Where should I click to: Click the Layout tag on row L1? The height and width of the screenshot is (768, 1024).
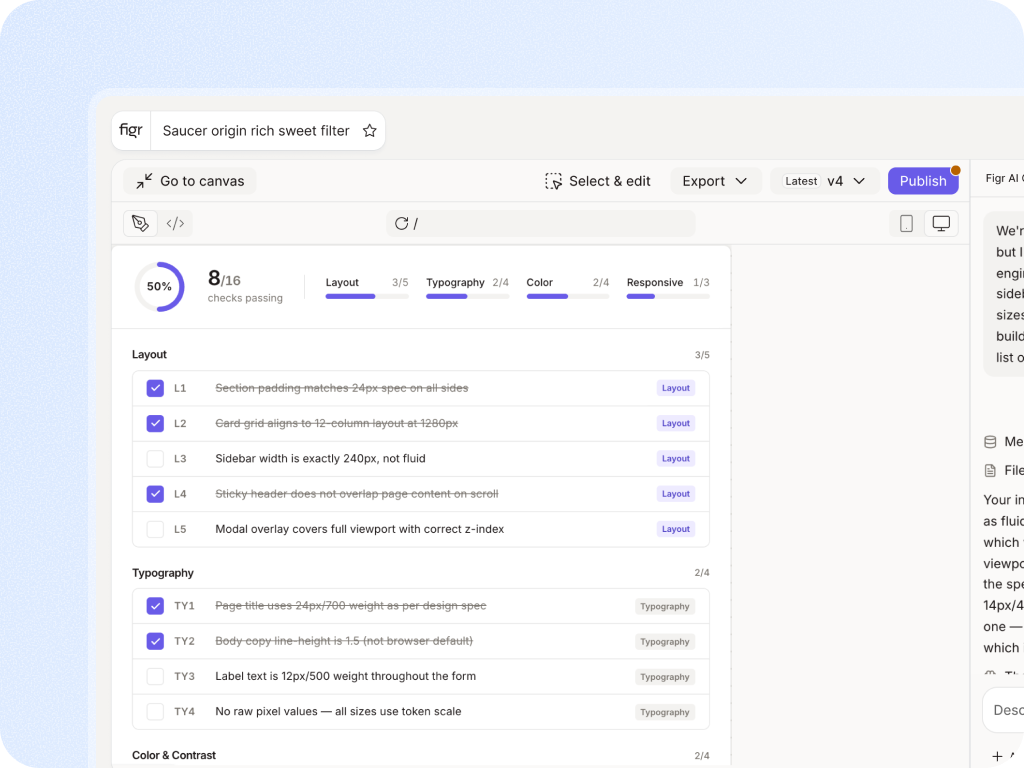[675, 388]
